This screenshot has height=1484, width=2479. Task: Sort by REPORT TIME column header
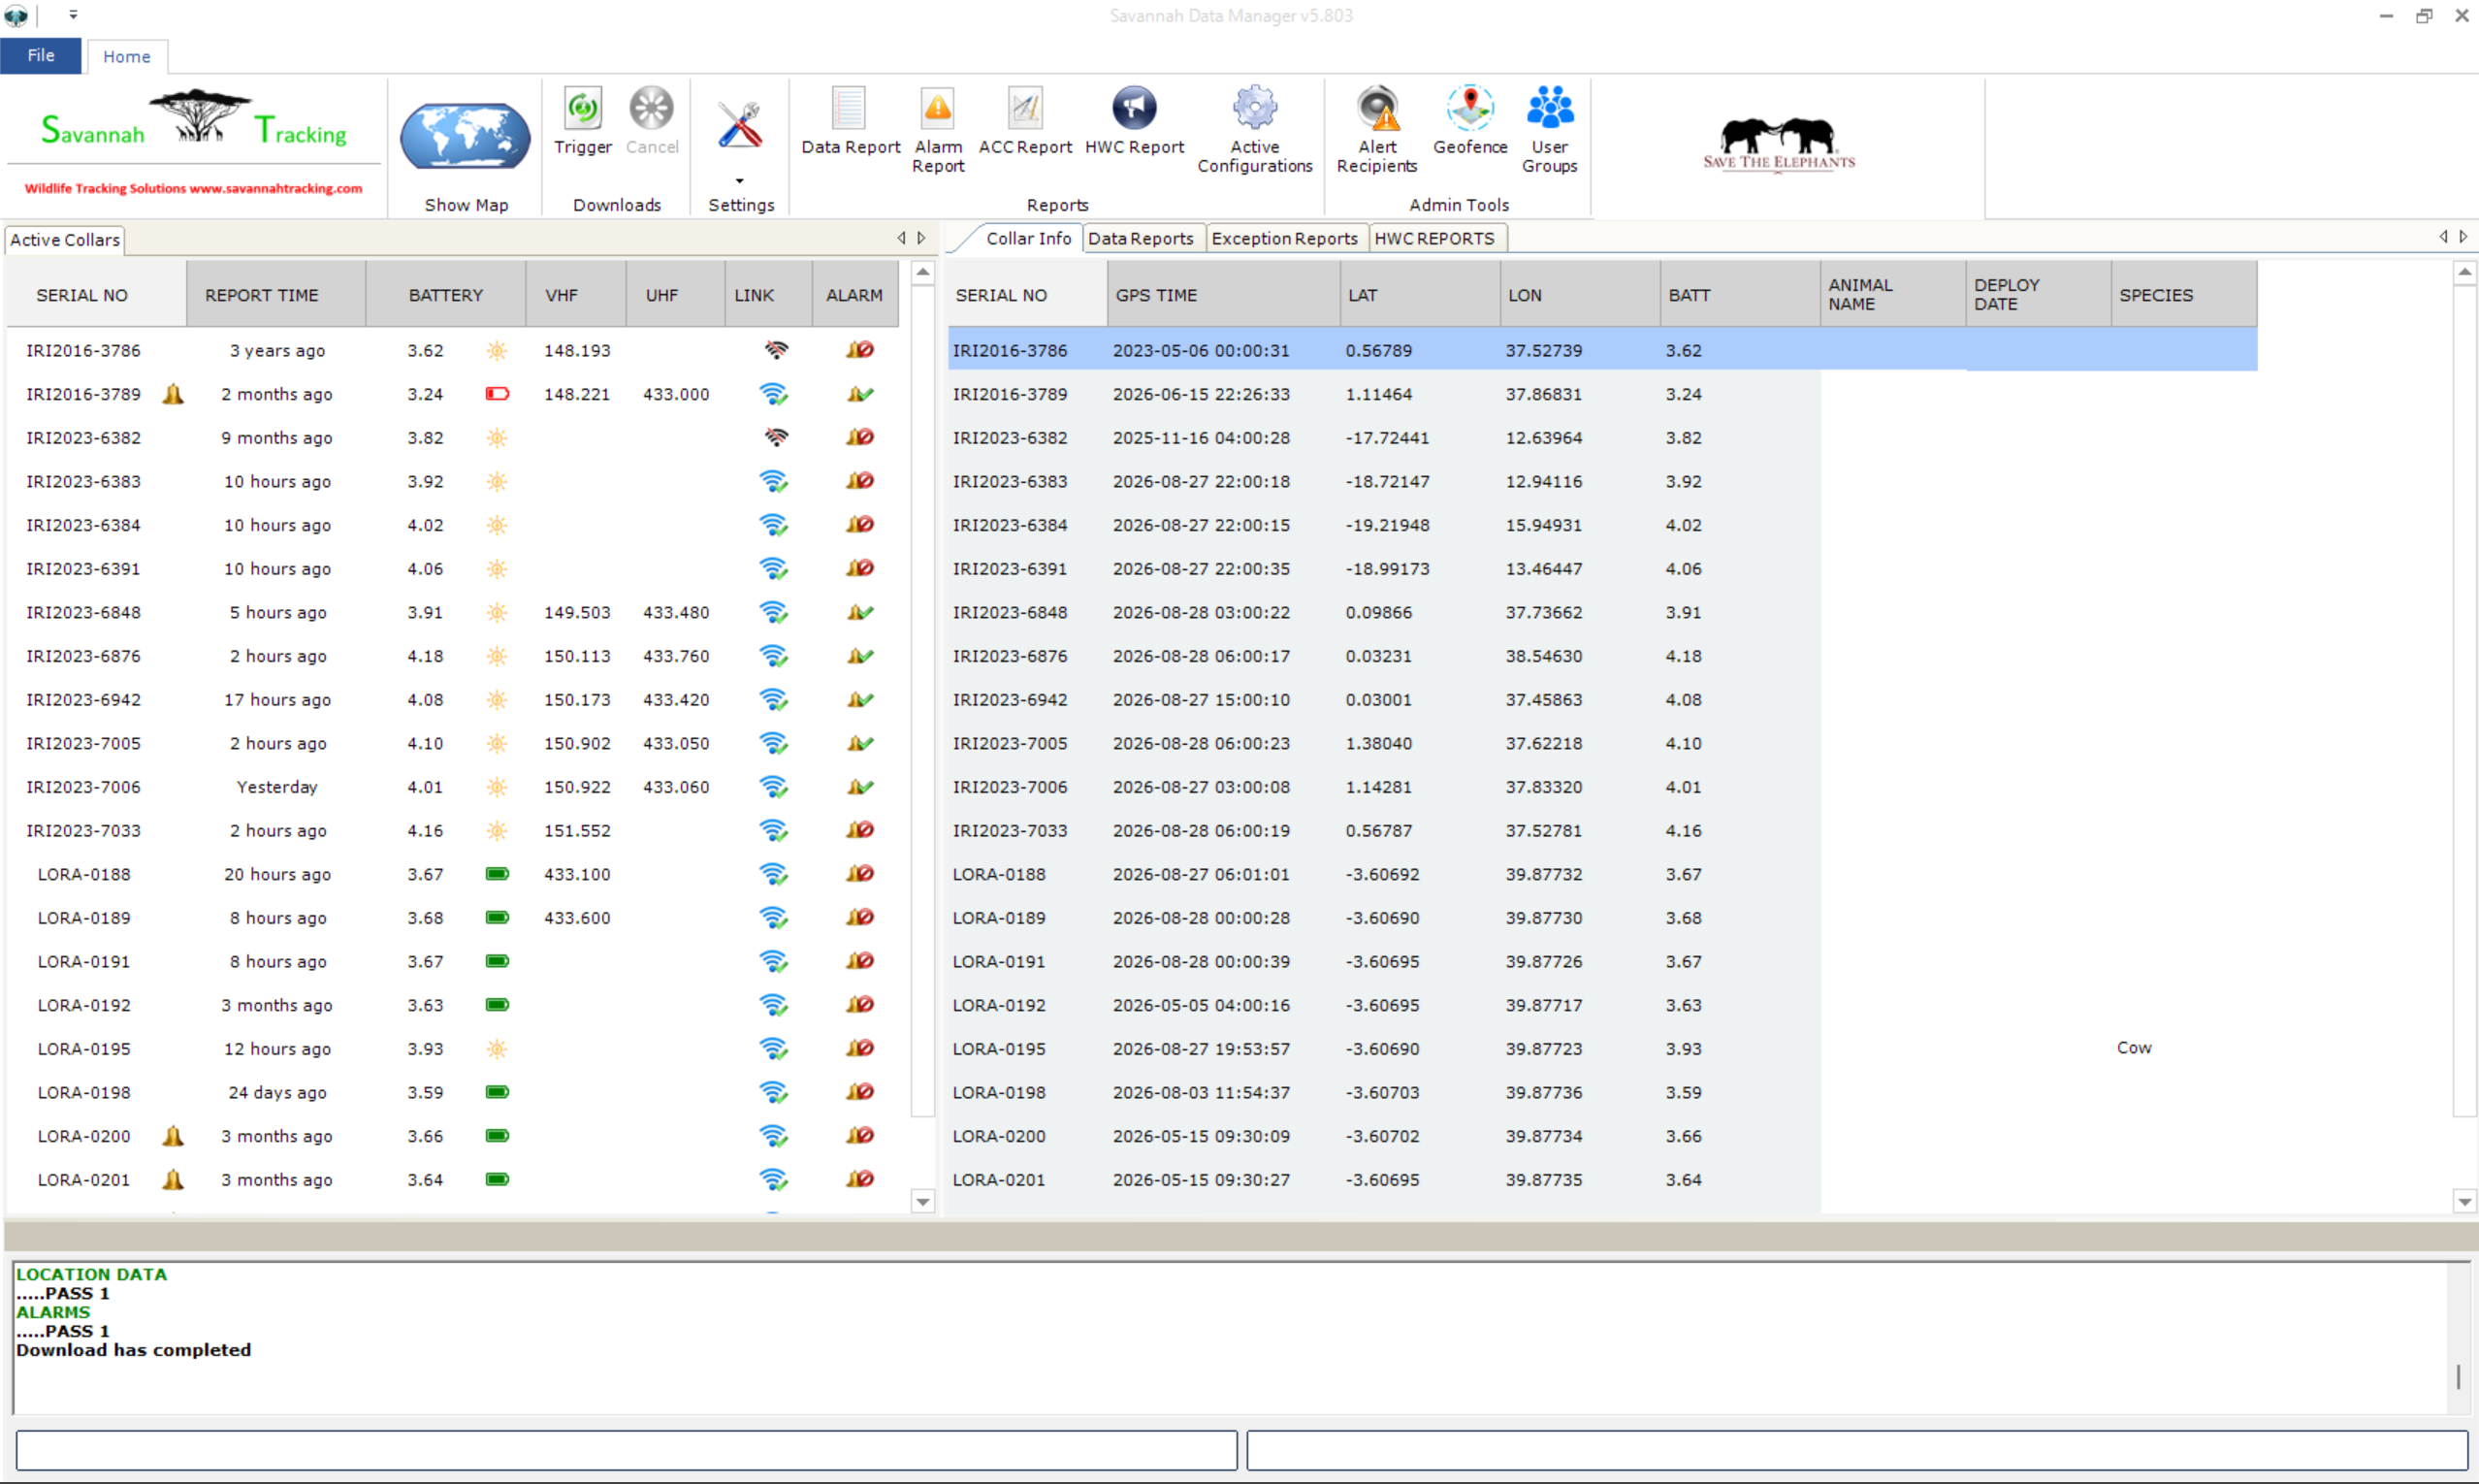pos(276,295)
